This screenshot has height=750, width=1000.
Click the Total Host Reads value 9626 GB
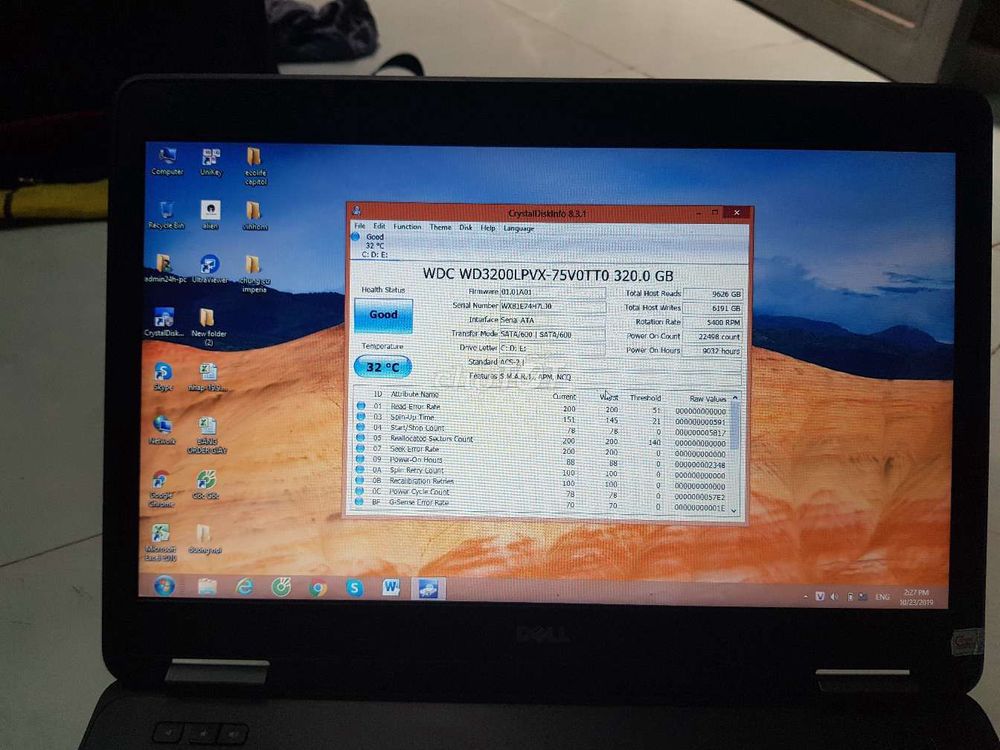713,294
